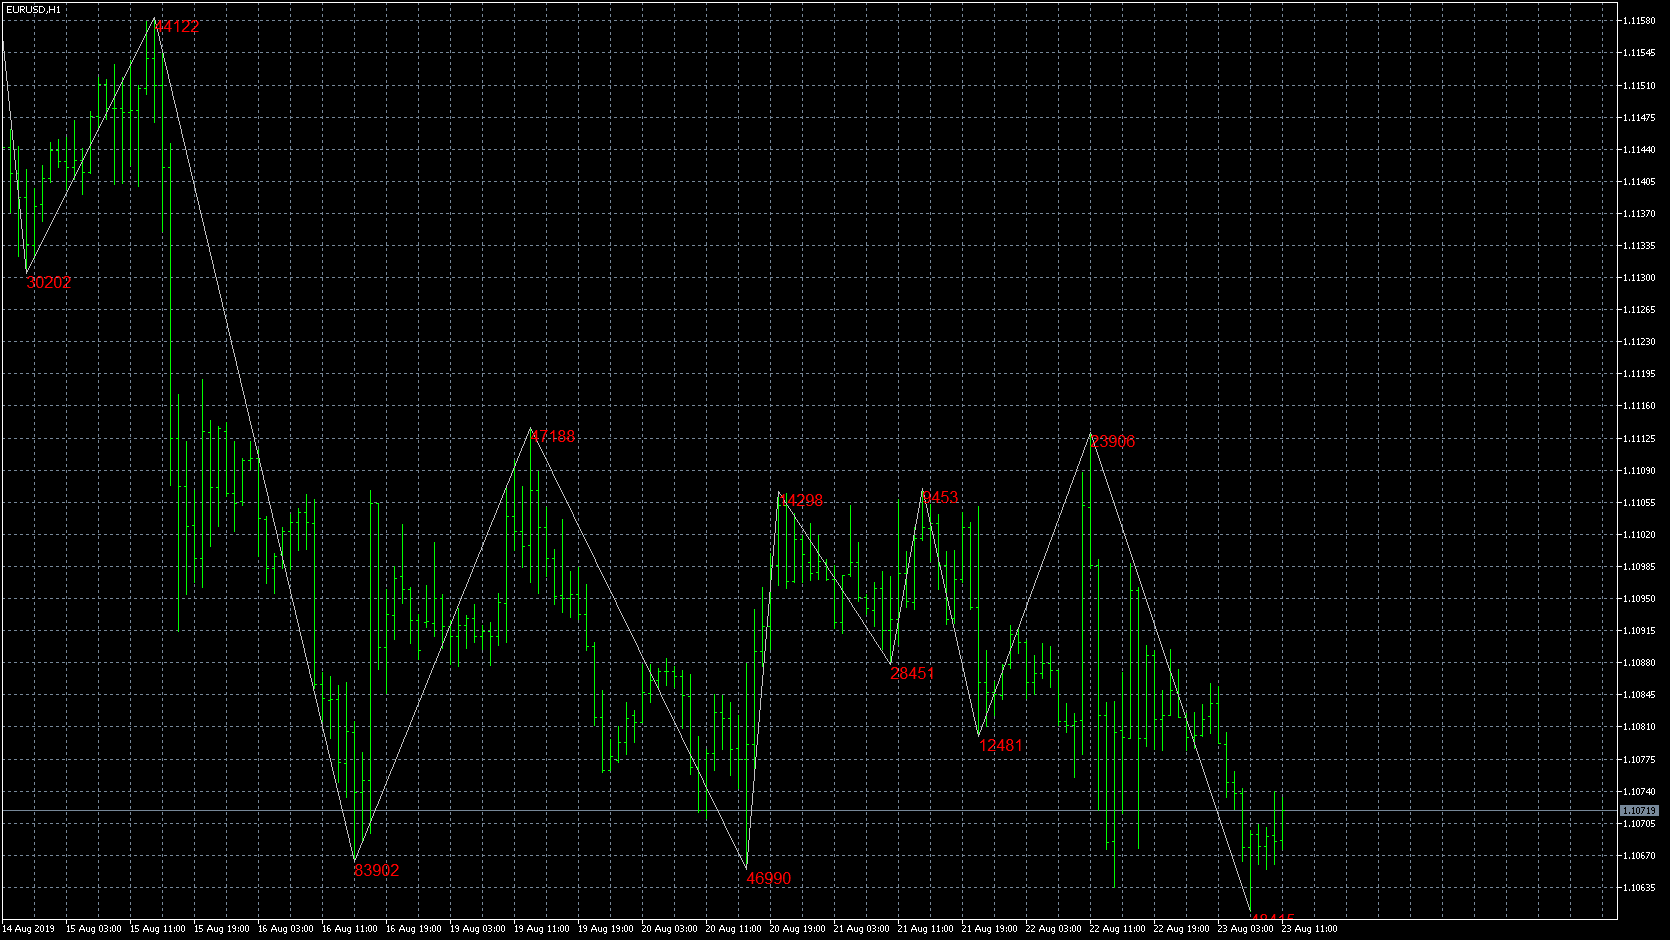The height and width of the screenshot is (940, 1670).
Task: Select the 8453 swing high label
Action: [940, 497]
